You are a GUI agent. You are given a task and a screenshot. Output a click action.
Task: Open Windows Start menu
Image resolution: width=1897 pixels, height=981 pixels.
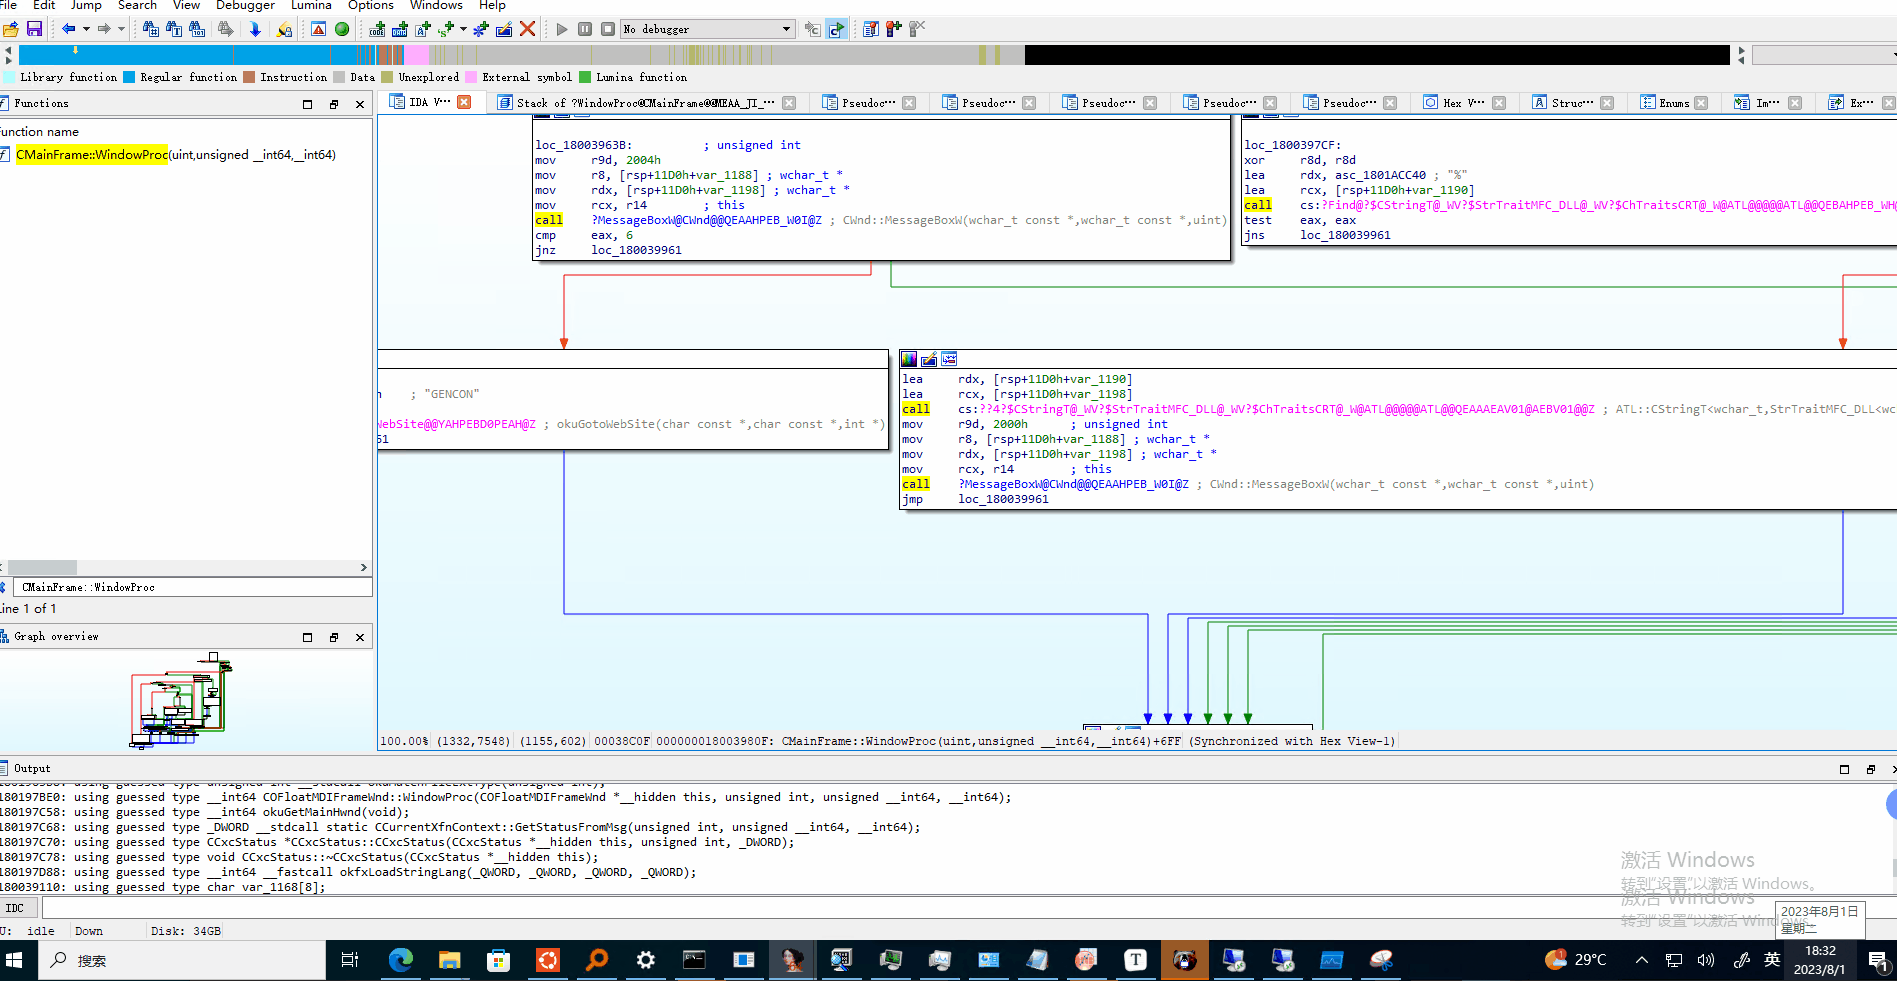14,960
